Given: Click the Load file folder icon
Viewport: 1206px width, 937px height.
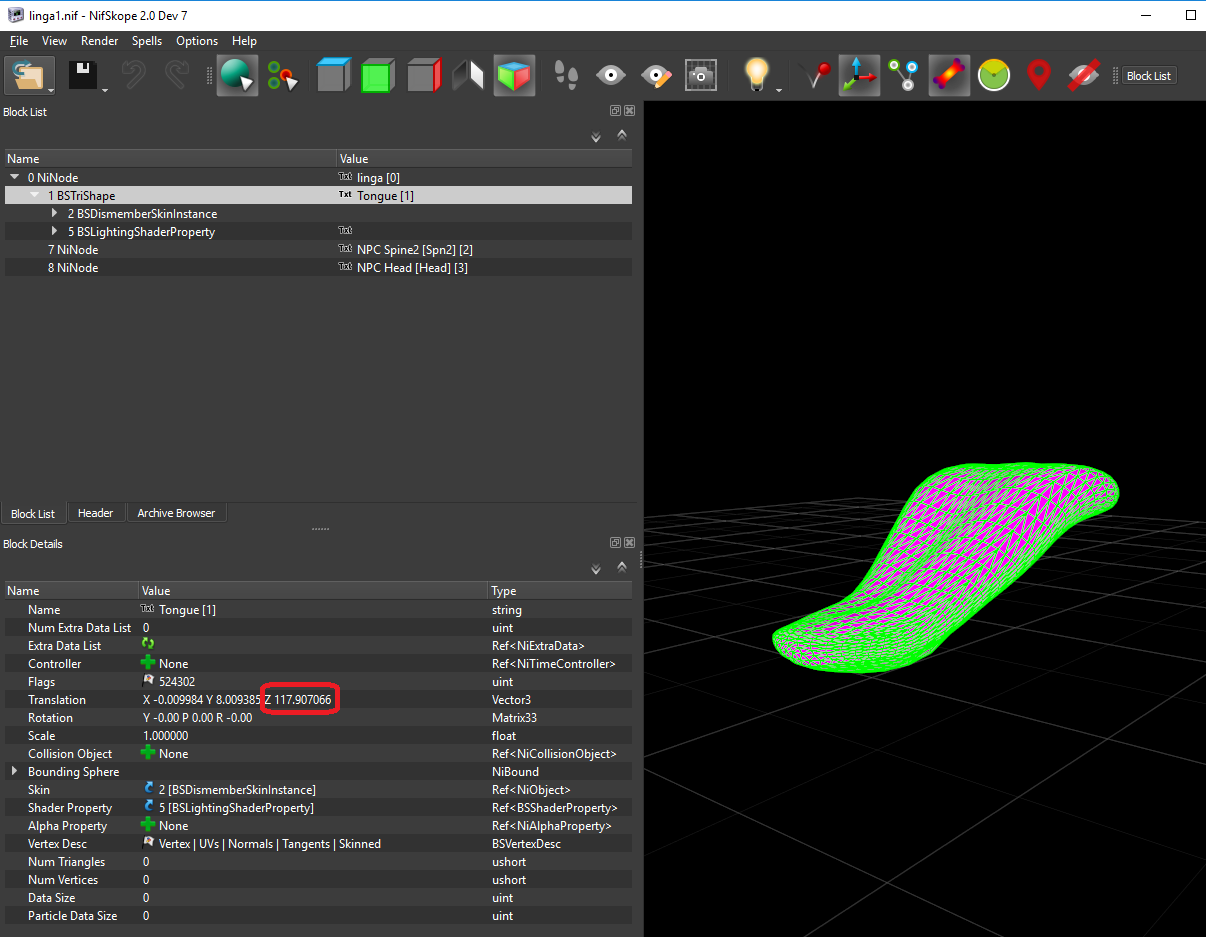Looking at the screenshot, I should pos(28,76).
